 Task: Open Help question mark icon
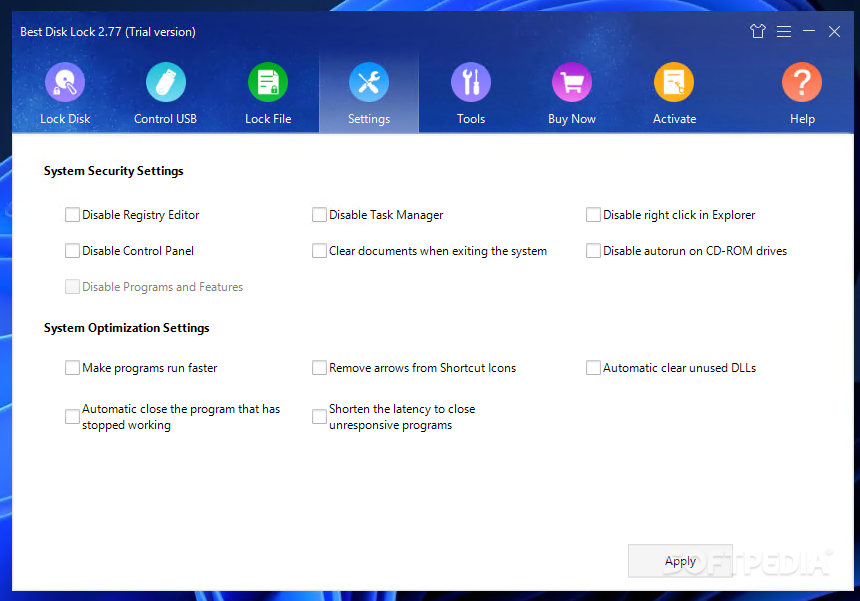pyautogui.click(x=802, y=83)
